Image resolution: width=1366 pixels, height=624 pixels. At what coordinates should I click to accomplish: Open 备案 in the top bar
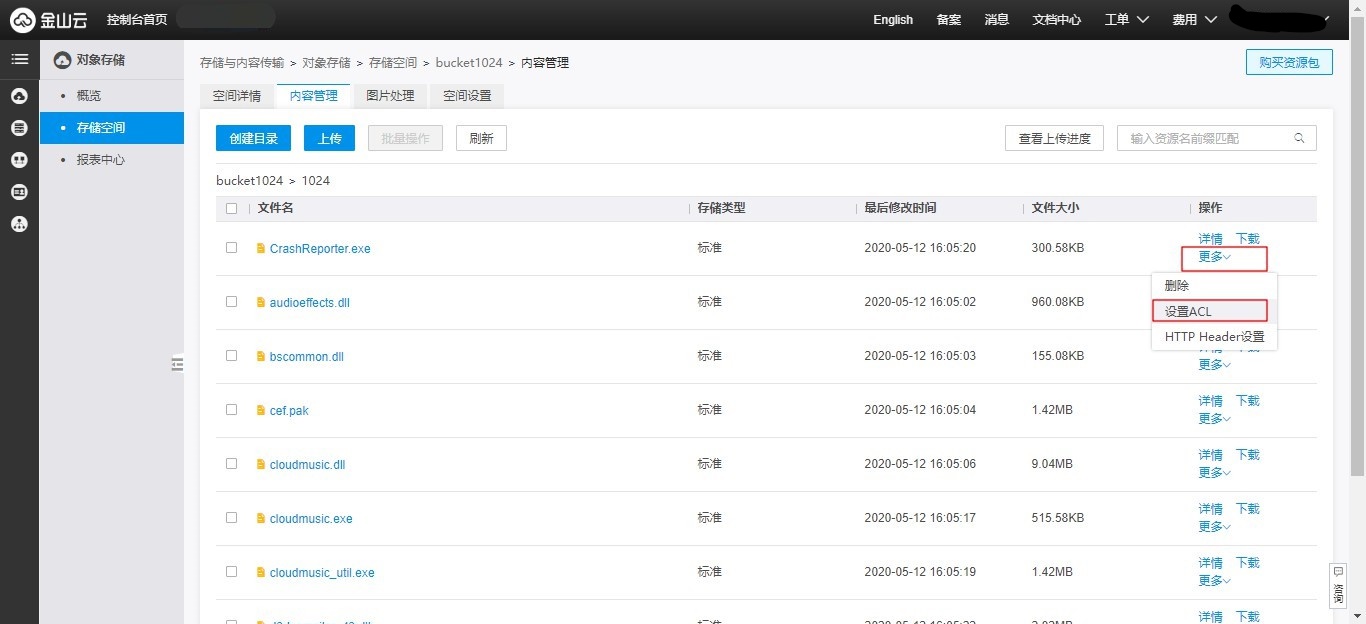click(949, 20)
